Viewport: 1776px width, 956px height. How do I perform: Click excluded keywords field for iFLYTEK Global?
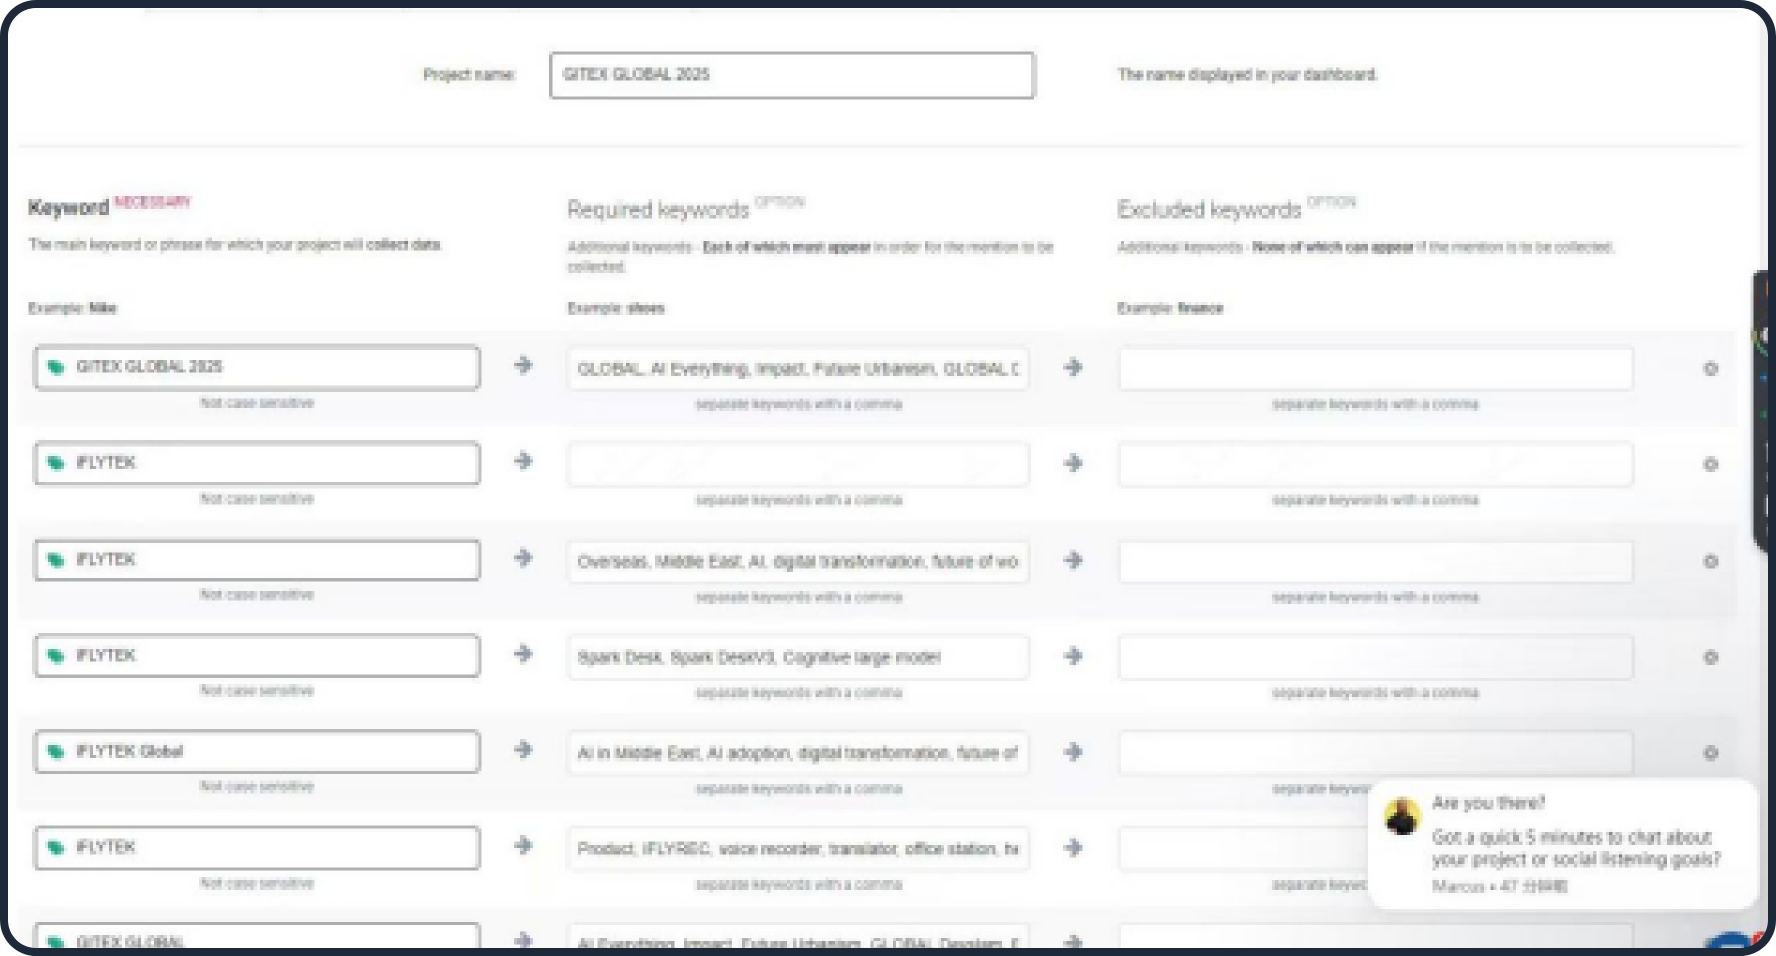(1376, 753)
